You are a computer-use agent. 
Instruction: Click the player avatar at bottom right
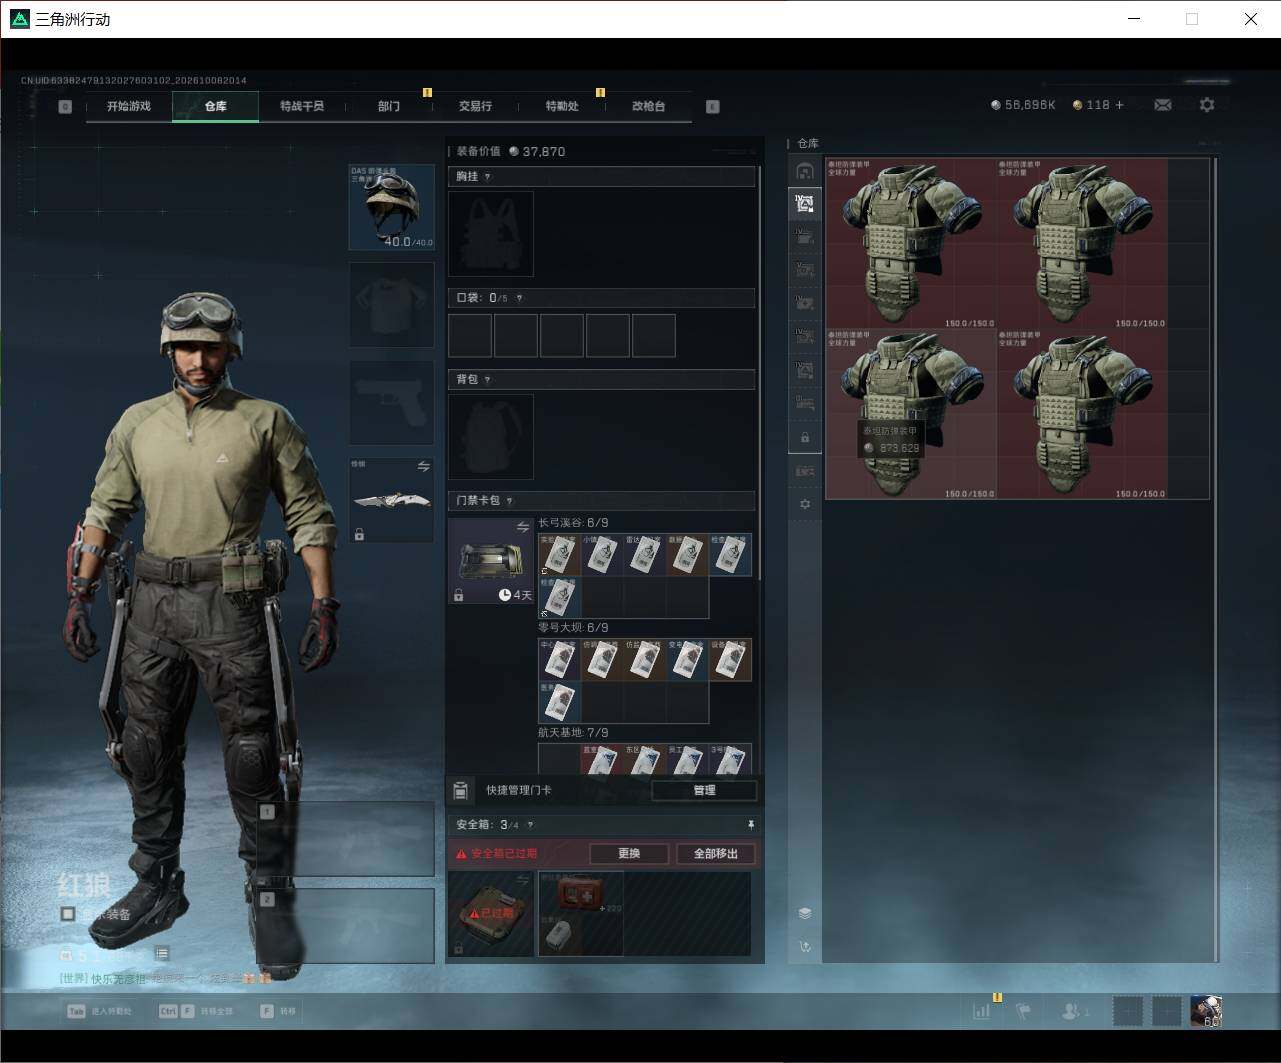click(1206, 1011)
